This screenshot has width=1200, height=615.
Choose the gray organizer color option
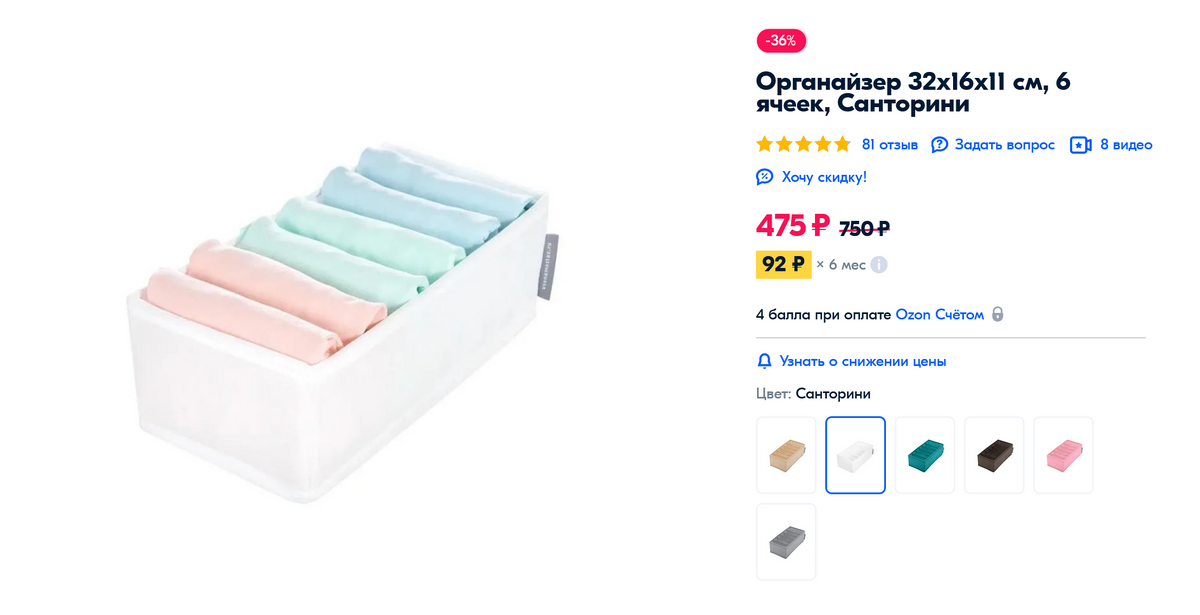[786, 542]
